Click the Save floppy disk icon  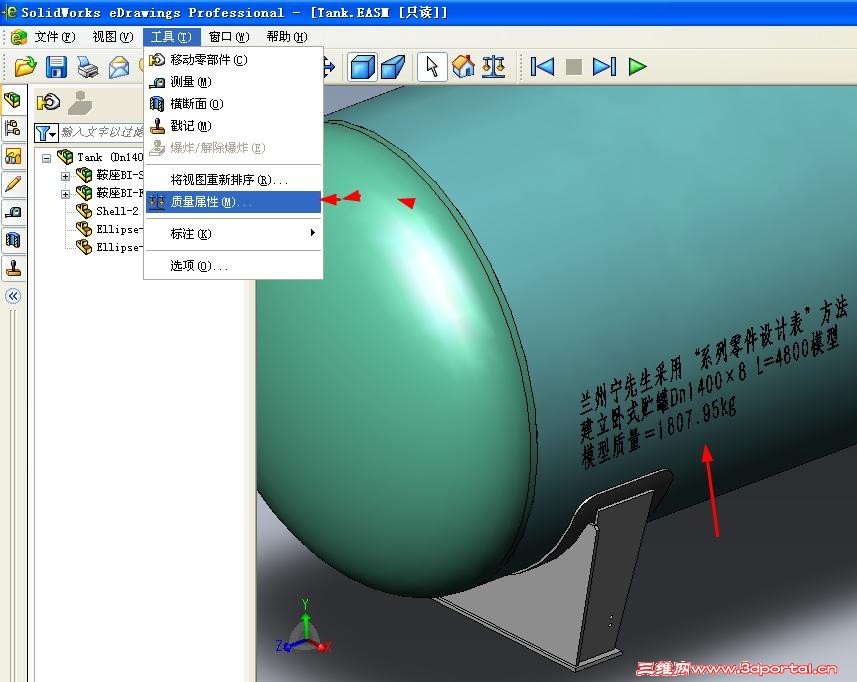(x=56, y=67)
